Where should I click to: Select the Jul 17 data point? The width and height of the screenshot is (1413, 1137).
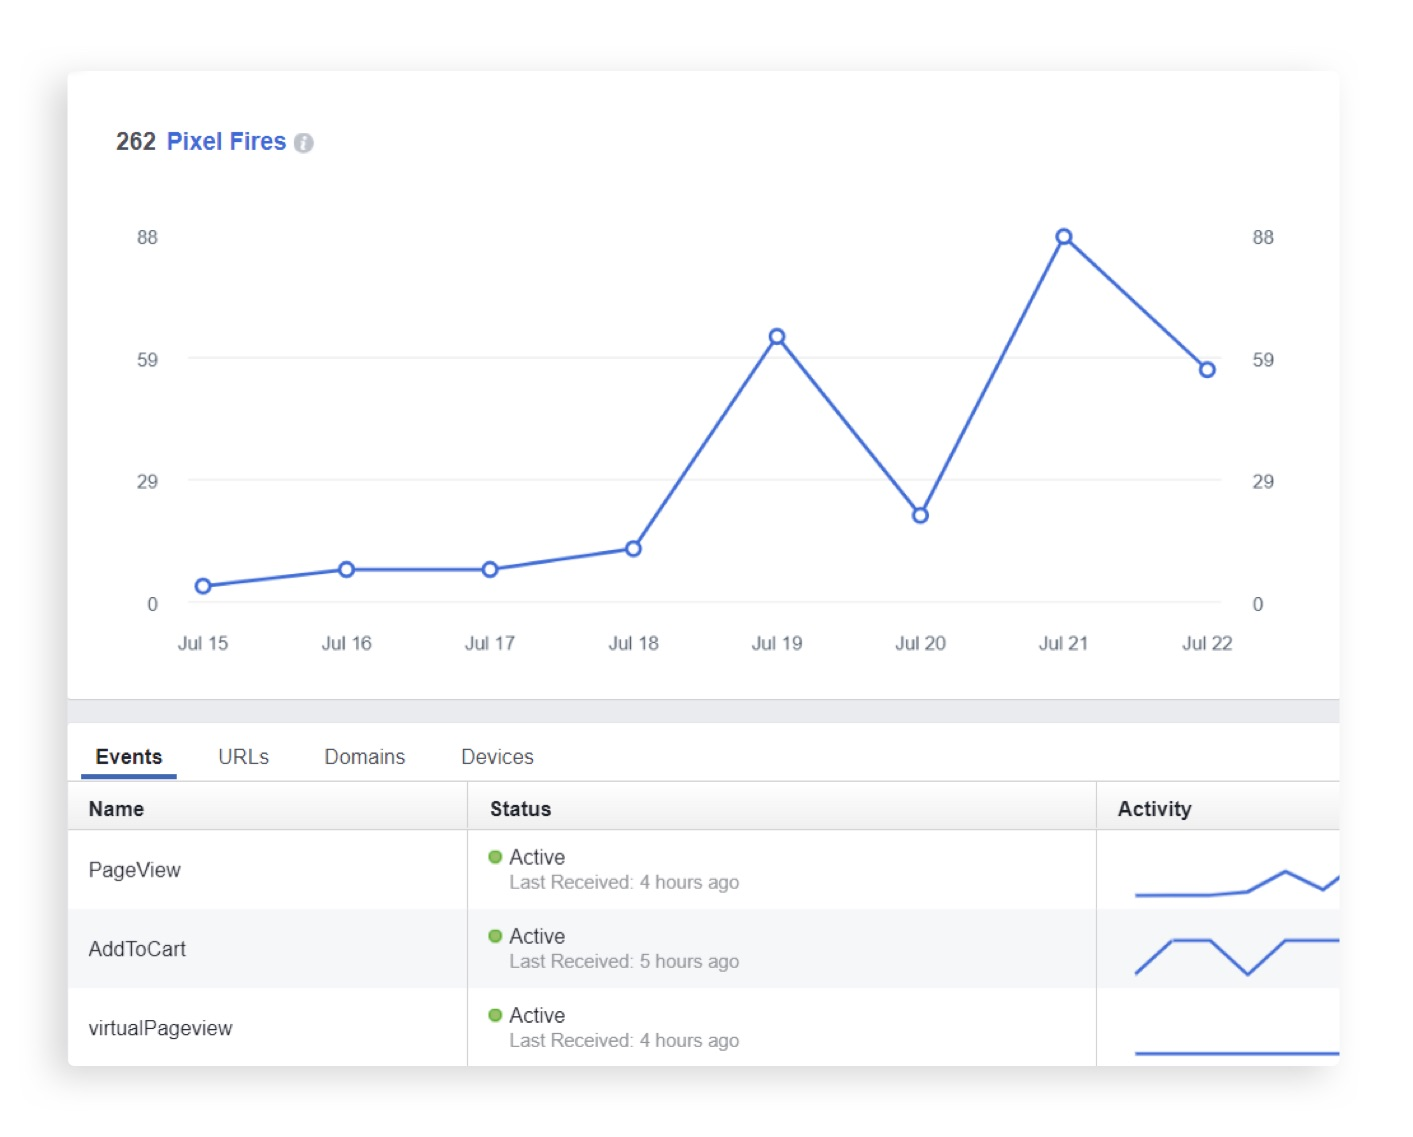tap(490, 569)
